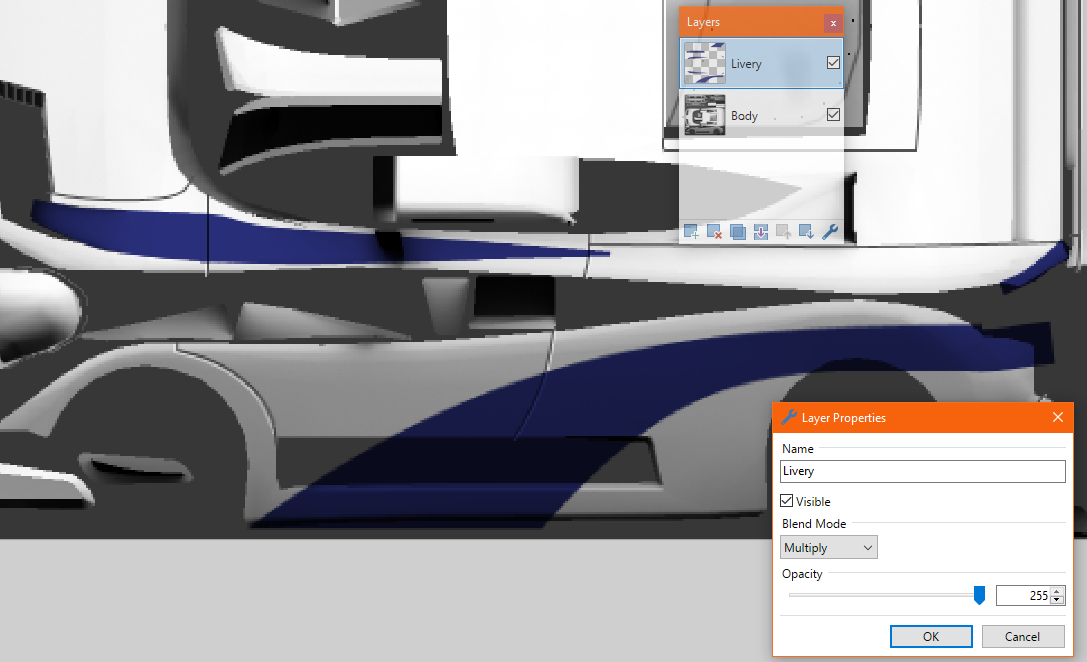Click the Merge Layer Down icon

click(x=760, y=232)
